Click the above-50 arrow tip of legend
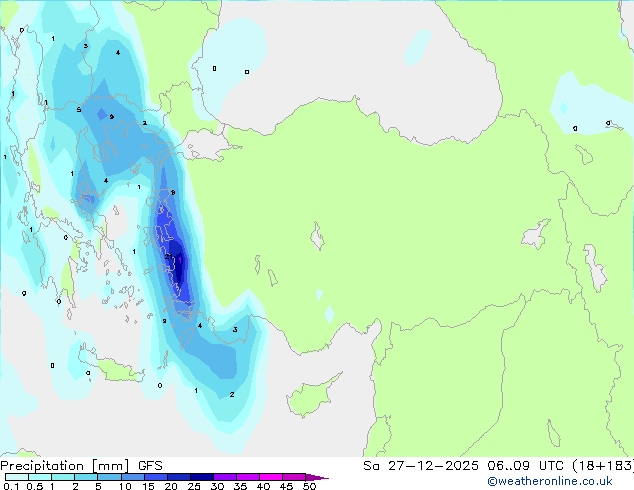The image size is (634, 490). coord(317,477)
